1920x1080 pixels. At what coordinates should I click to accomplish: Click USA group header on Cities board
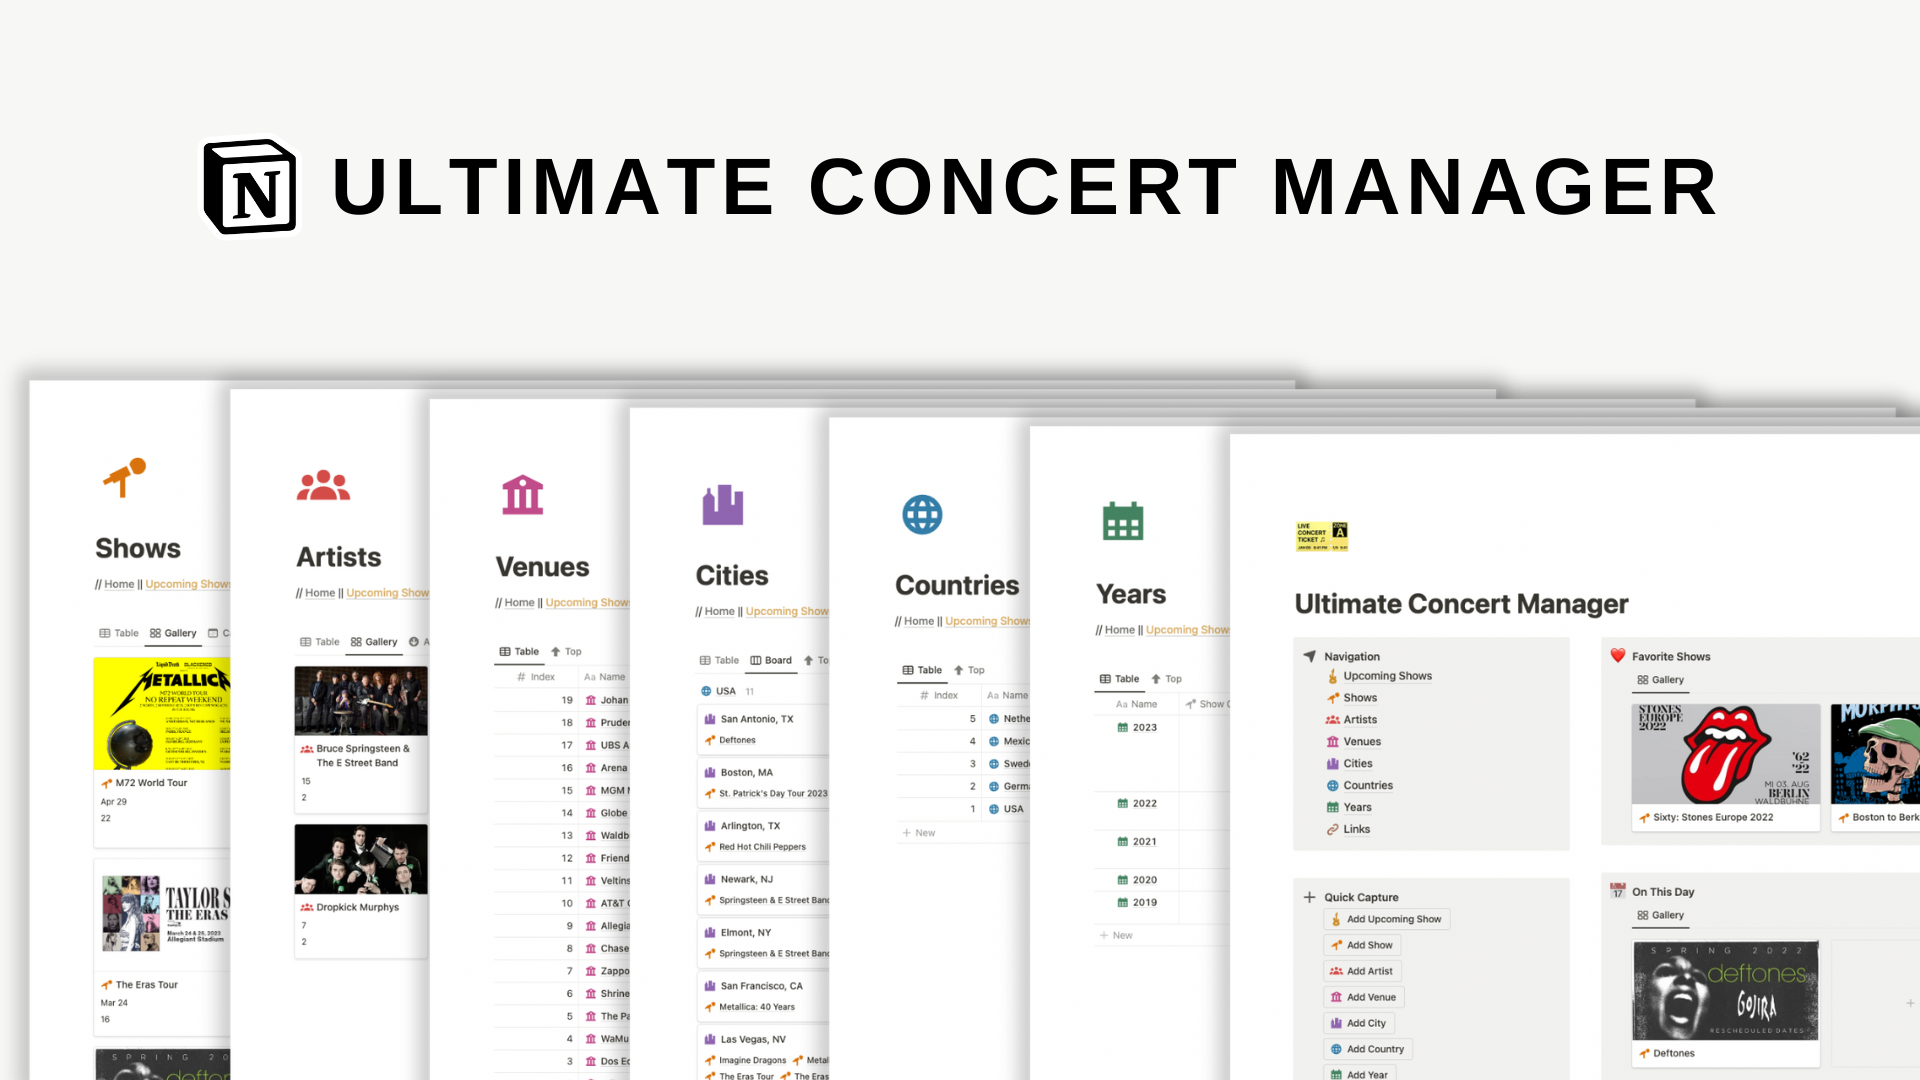click(726, 691)
